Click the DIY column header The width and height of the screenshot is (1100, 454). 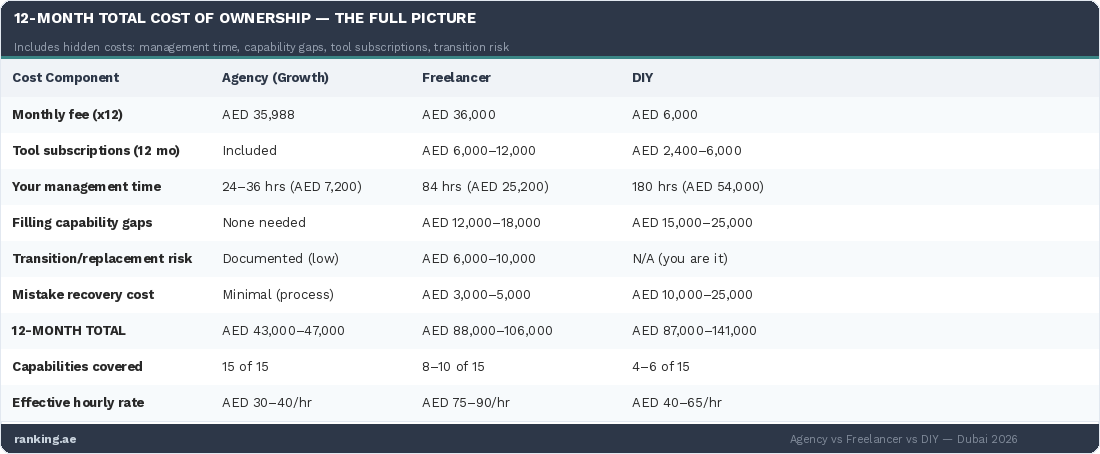pos(642,78)
